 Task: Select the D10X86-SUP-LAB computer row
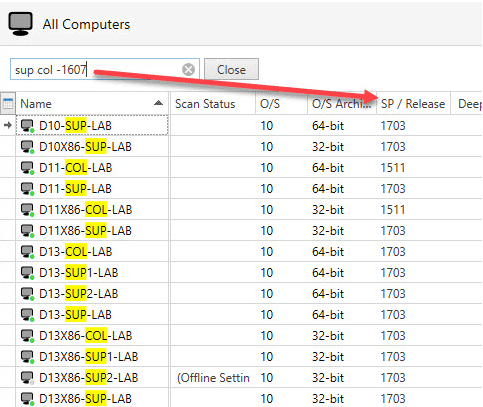click(241, 147)
